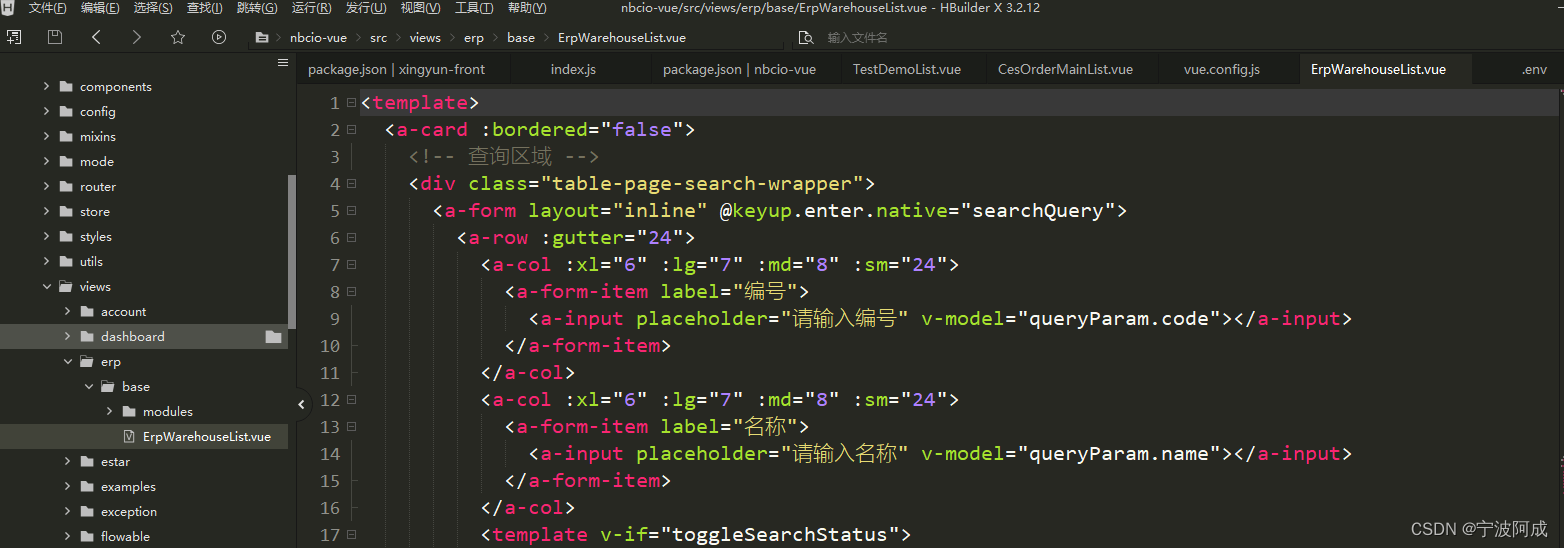Switch to CesOrderMainList.vue tab

(1065, 69)
